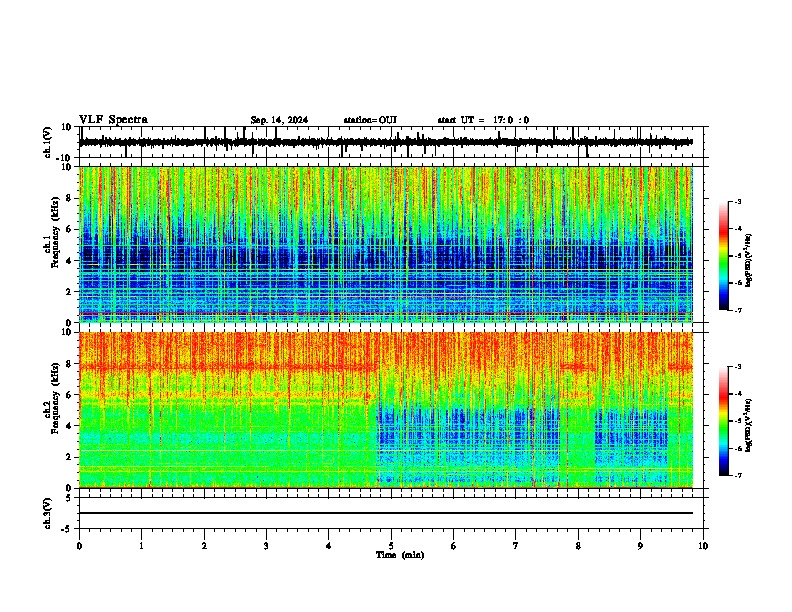
Task: Click time axis tick label "7"
Action: [x=516, y=546]
